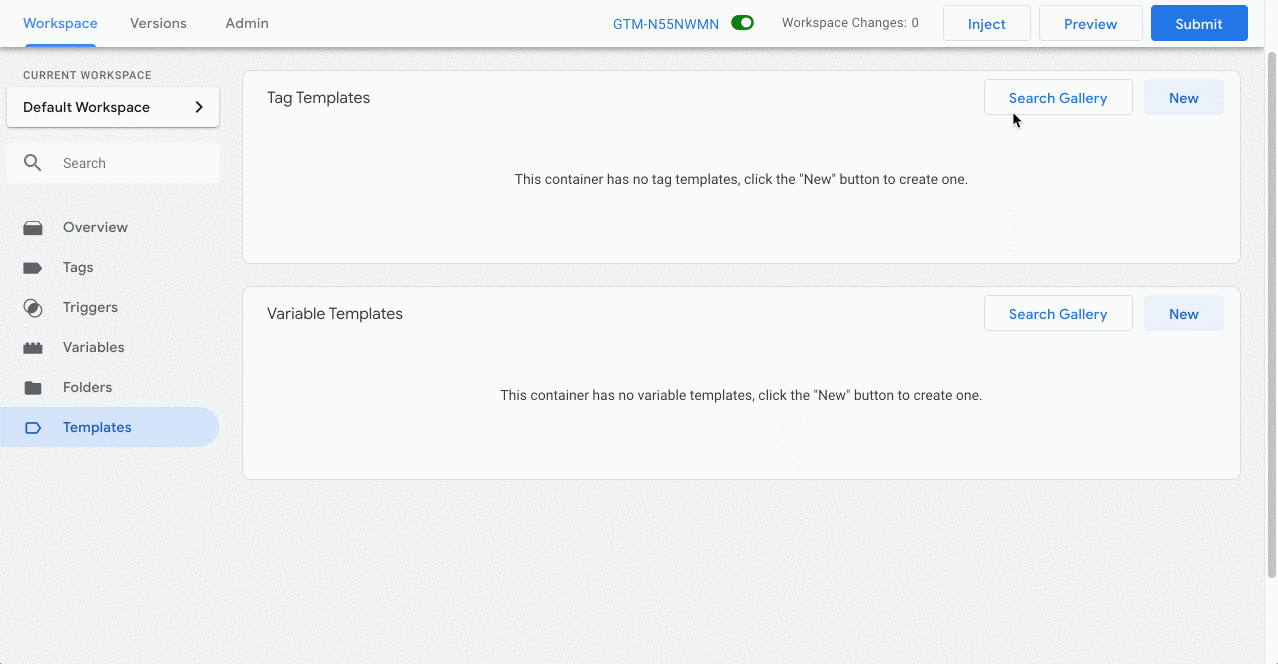Open the Folders icon
The image size is (1278, 664).
(x=32, y=387)
